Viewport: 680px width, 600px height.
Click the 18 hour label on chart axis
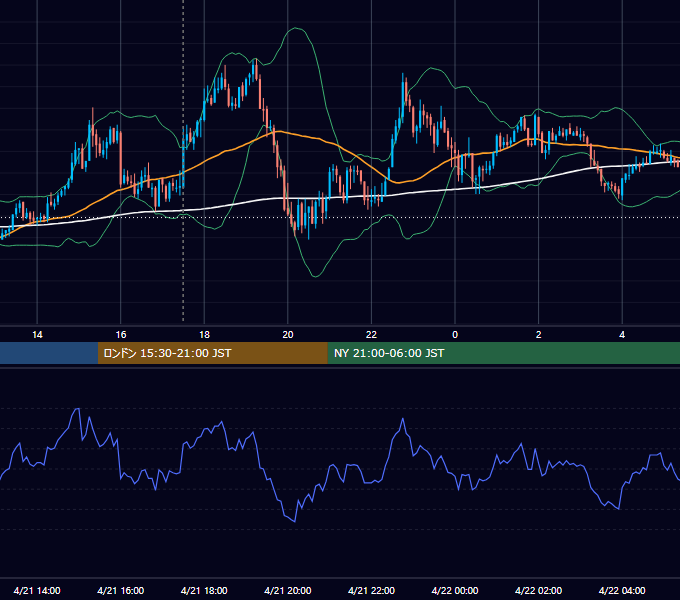[x=204, y=335]
